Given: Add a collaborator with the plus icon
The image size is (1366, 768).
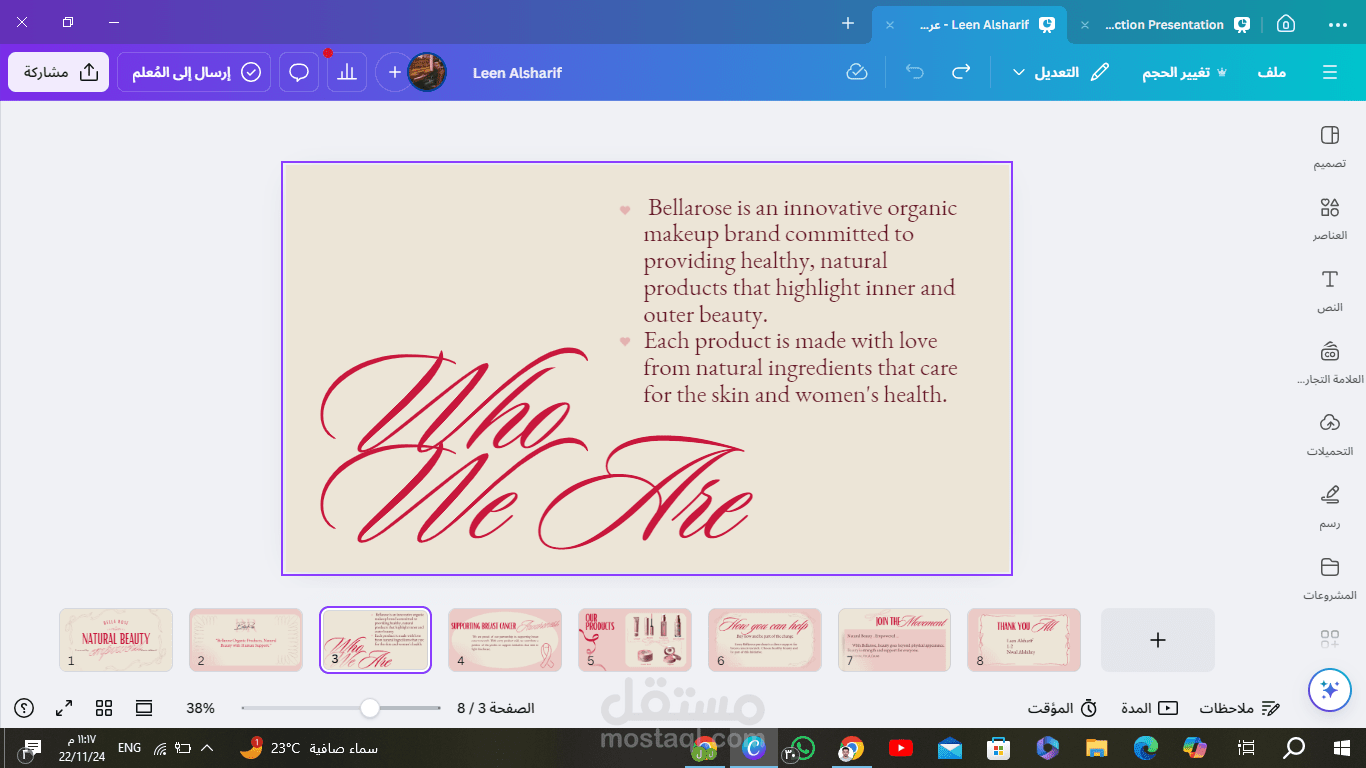Looking at the screenshot, I should [395, 72].
